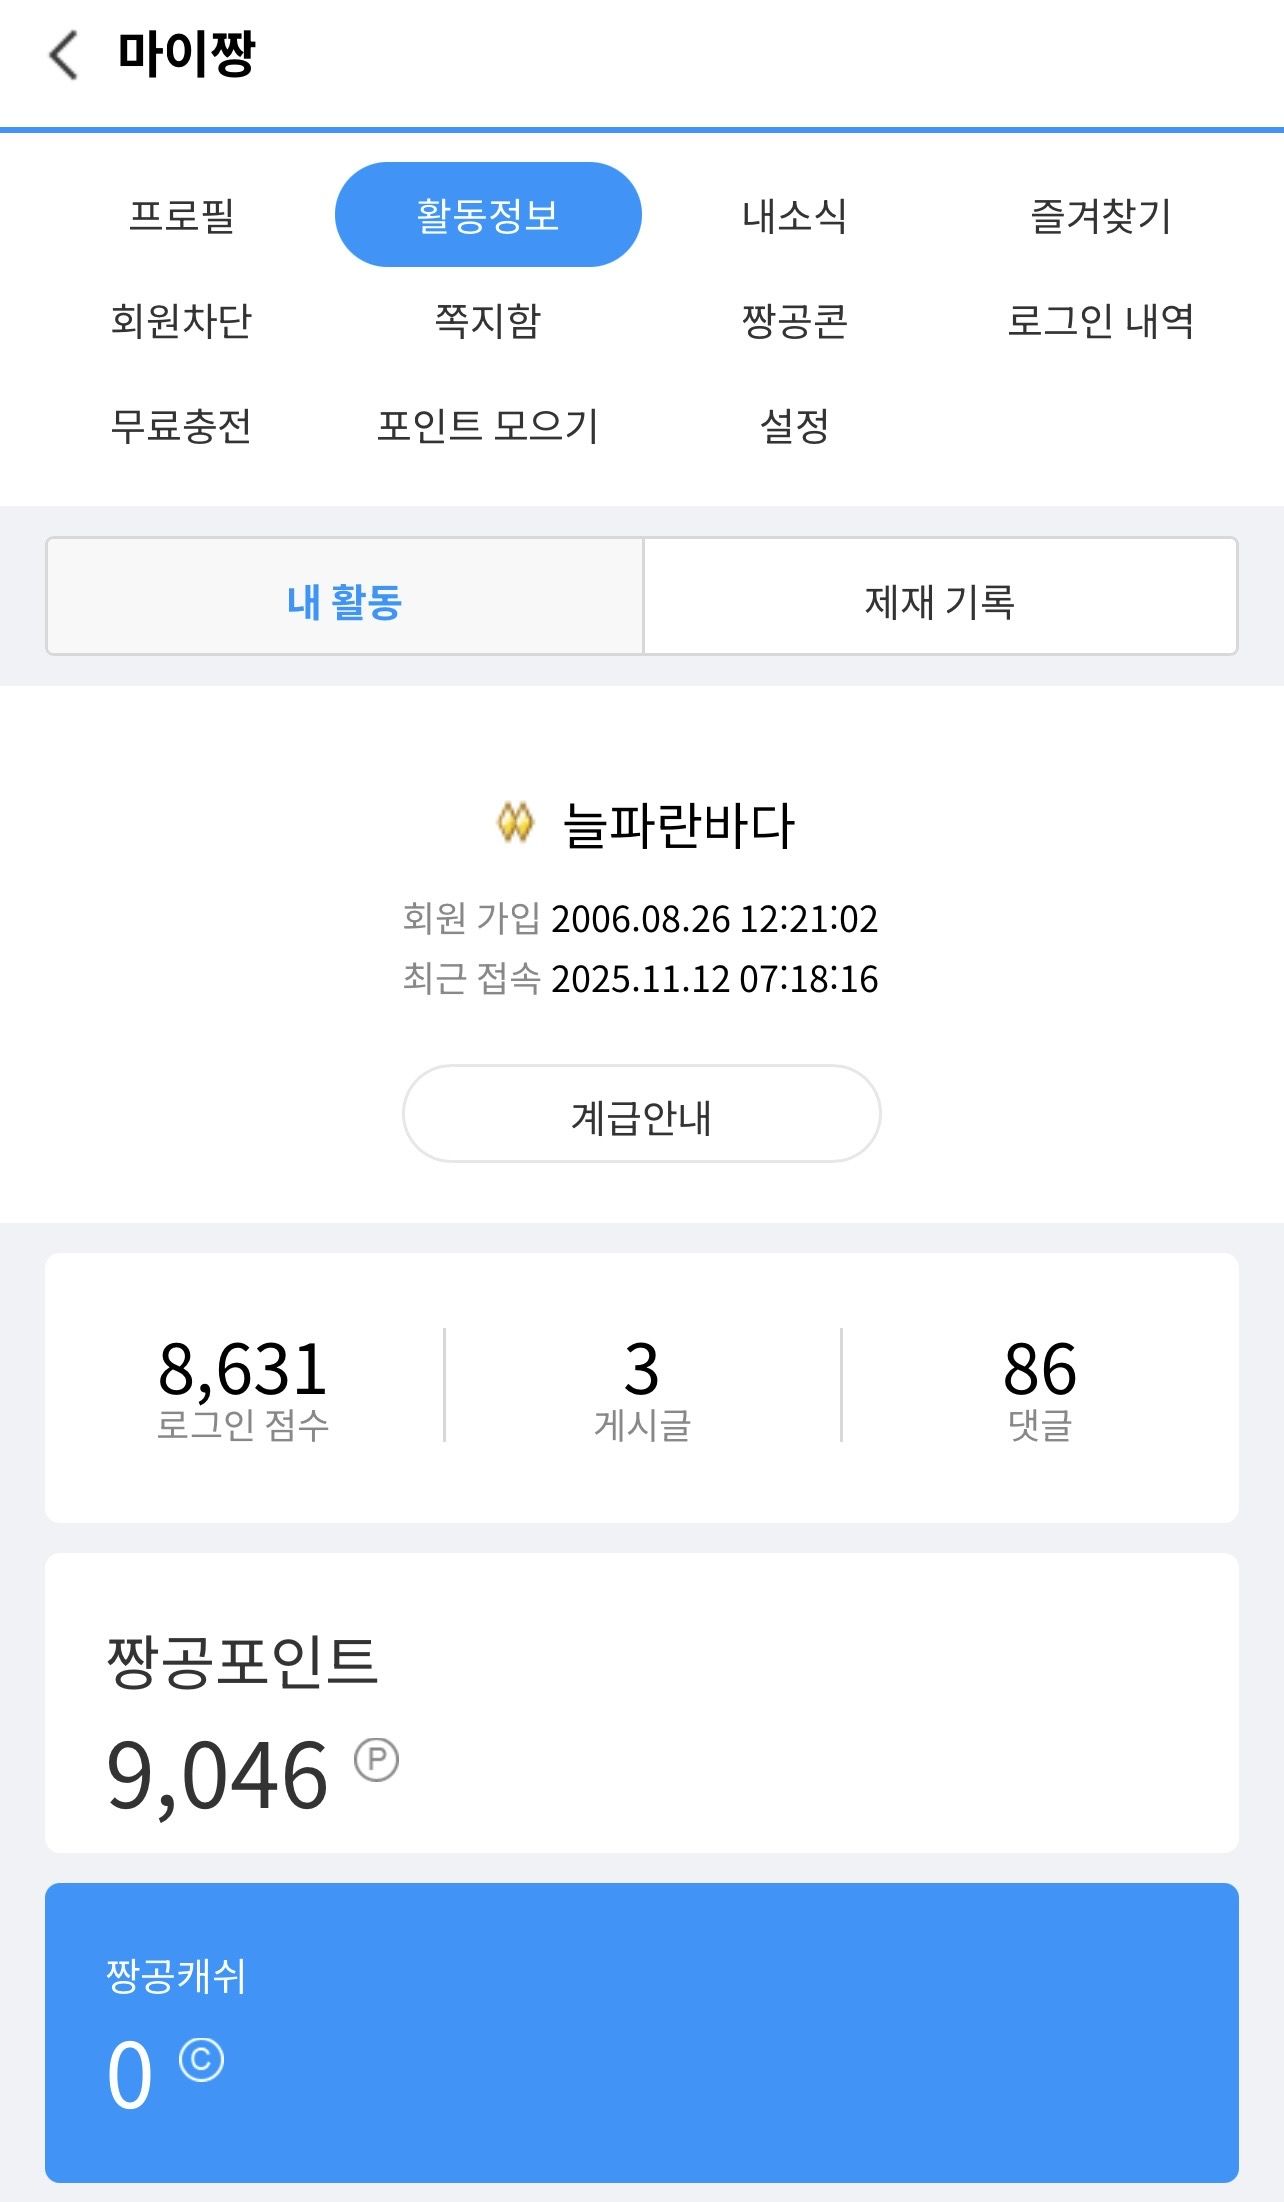Click the cash C symbol icon
Image resolution: width=1284 pixels, height=2202 pixels.
click(x=201, y=2060)
